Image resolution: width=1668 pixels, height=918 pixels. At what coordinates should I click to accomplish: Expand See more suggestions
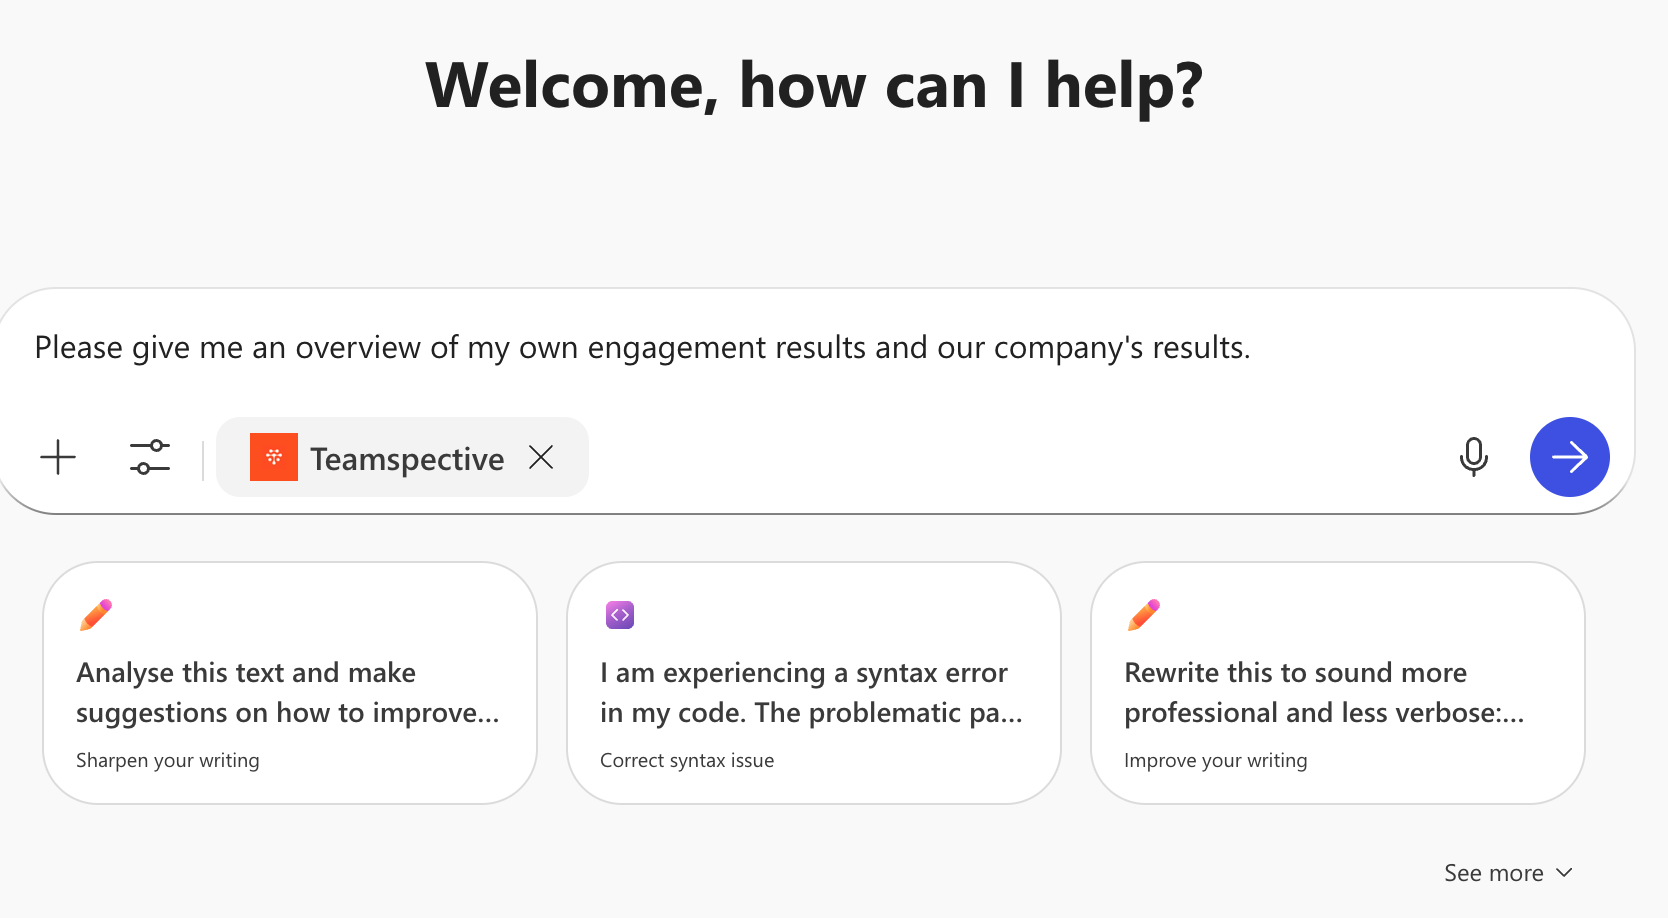[x=1492, y=872]
